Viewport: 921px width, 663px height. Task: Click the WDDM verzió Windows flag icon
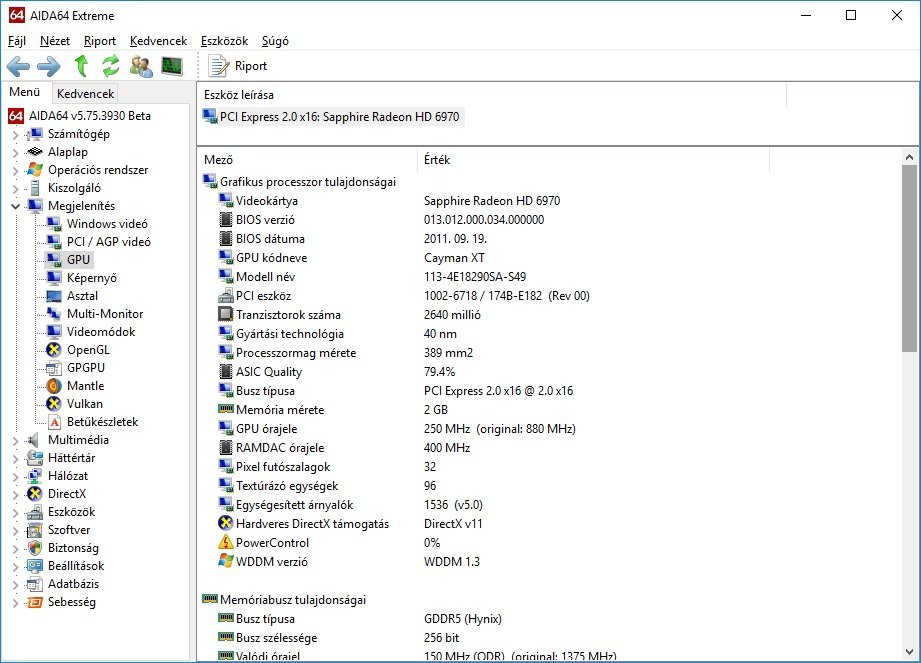(x=226, y=561)
